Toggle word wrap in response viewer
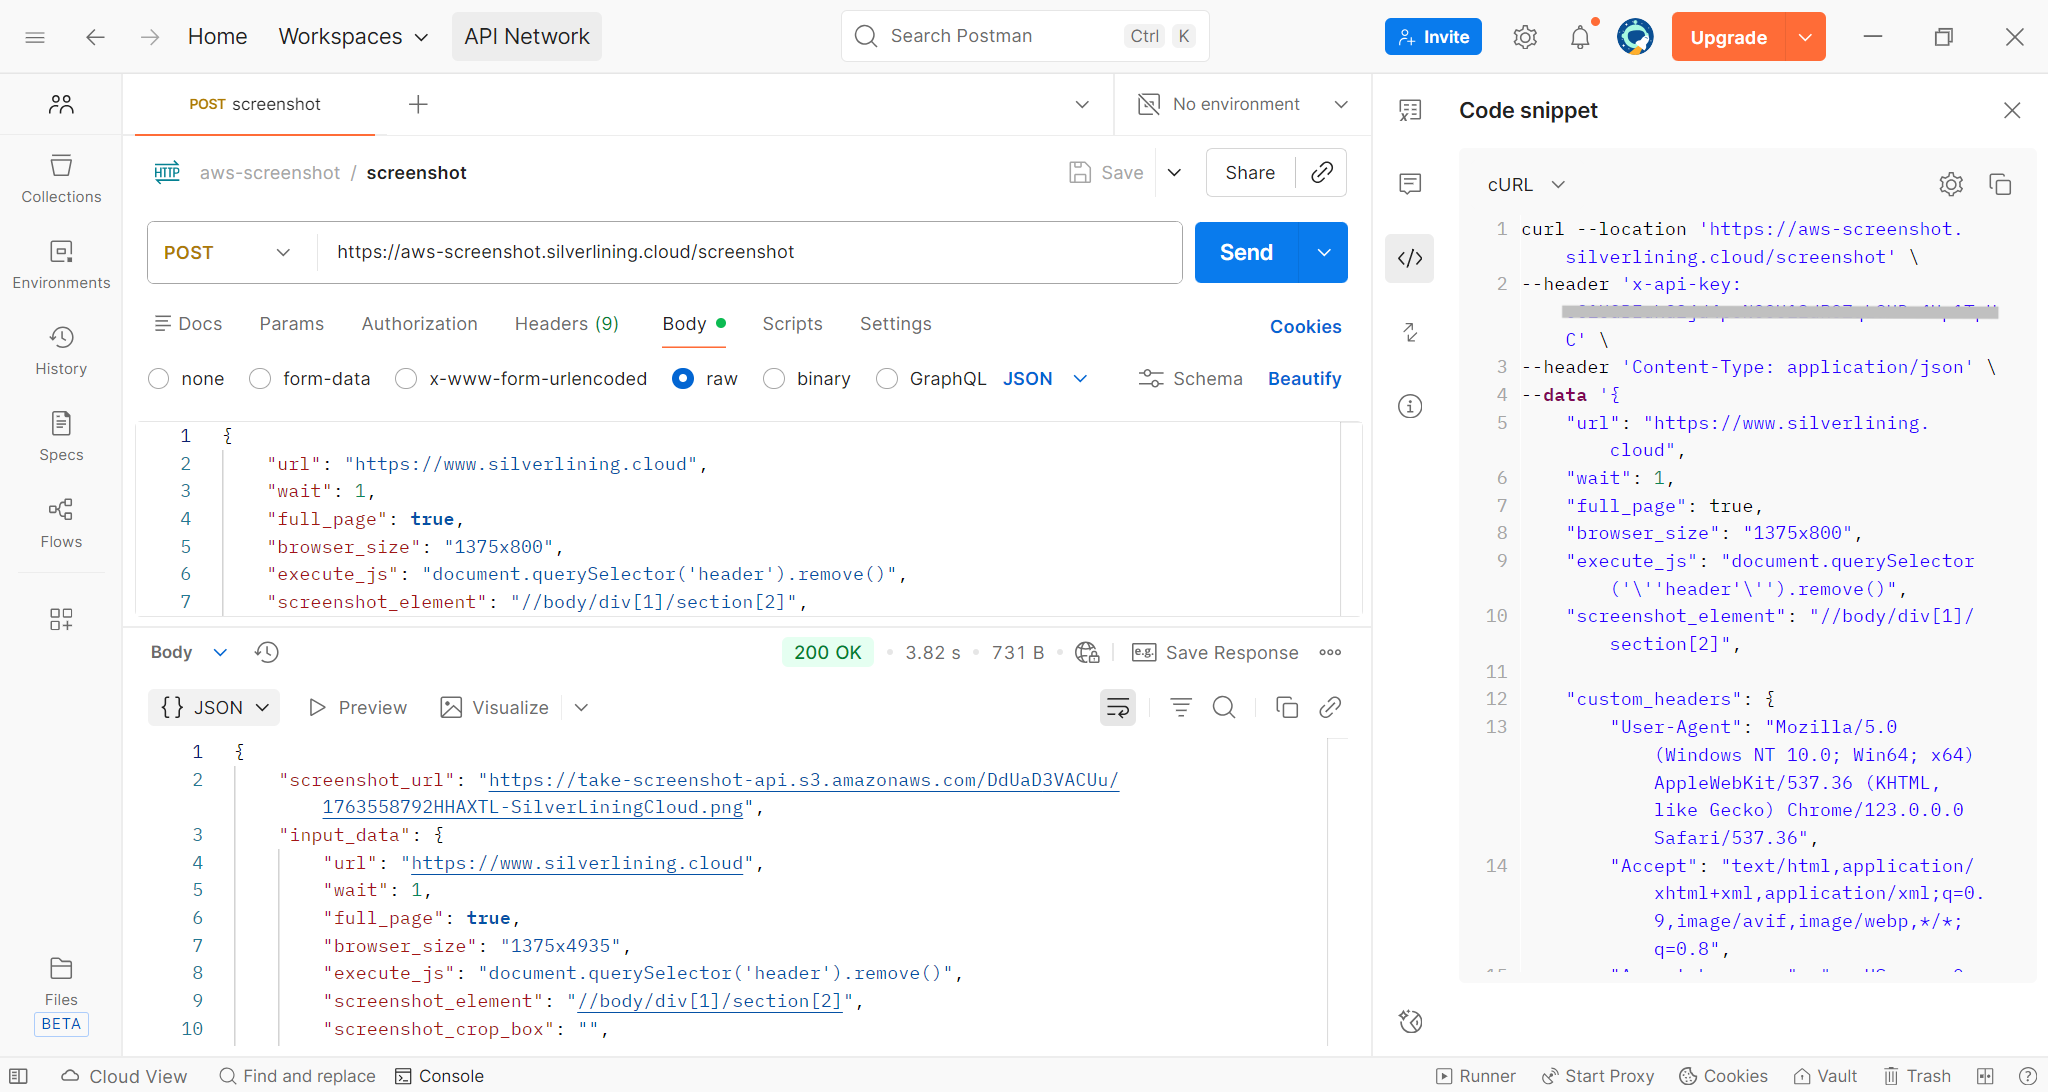The image size is (2048, 1092). pos(1117,708)
